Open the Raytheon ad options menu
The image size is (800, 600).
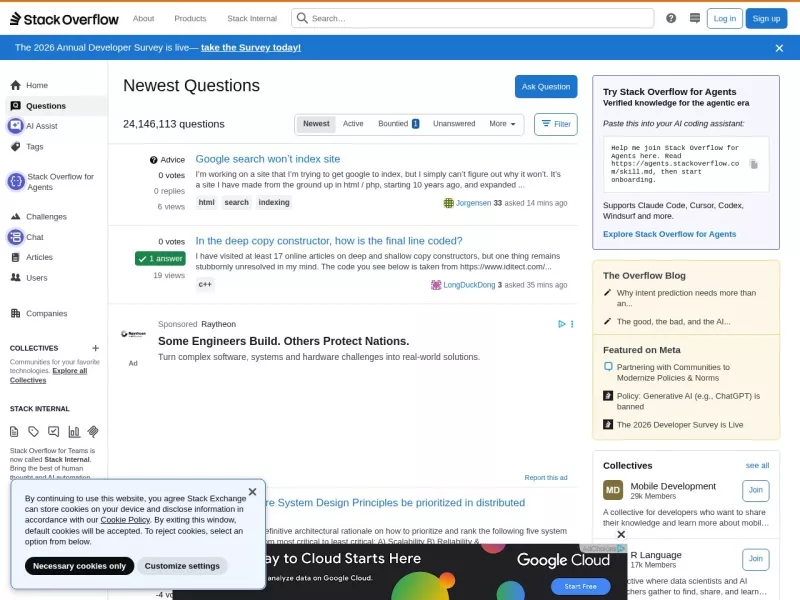[572, 324]
